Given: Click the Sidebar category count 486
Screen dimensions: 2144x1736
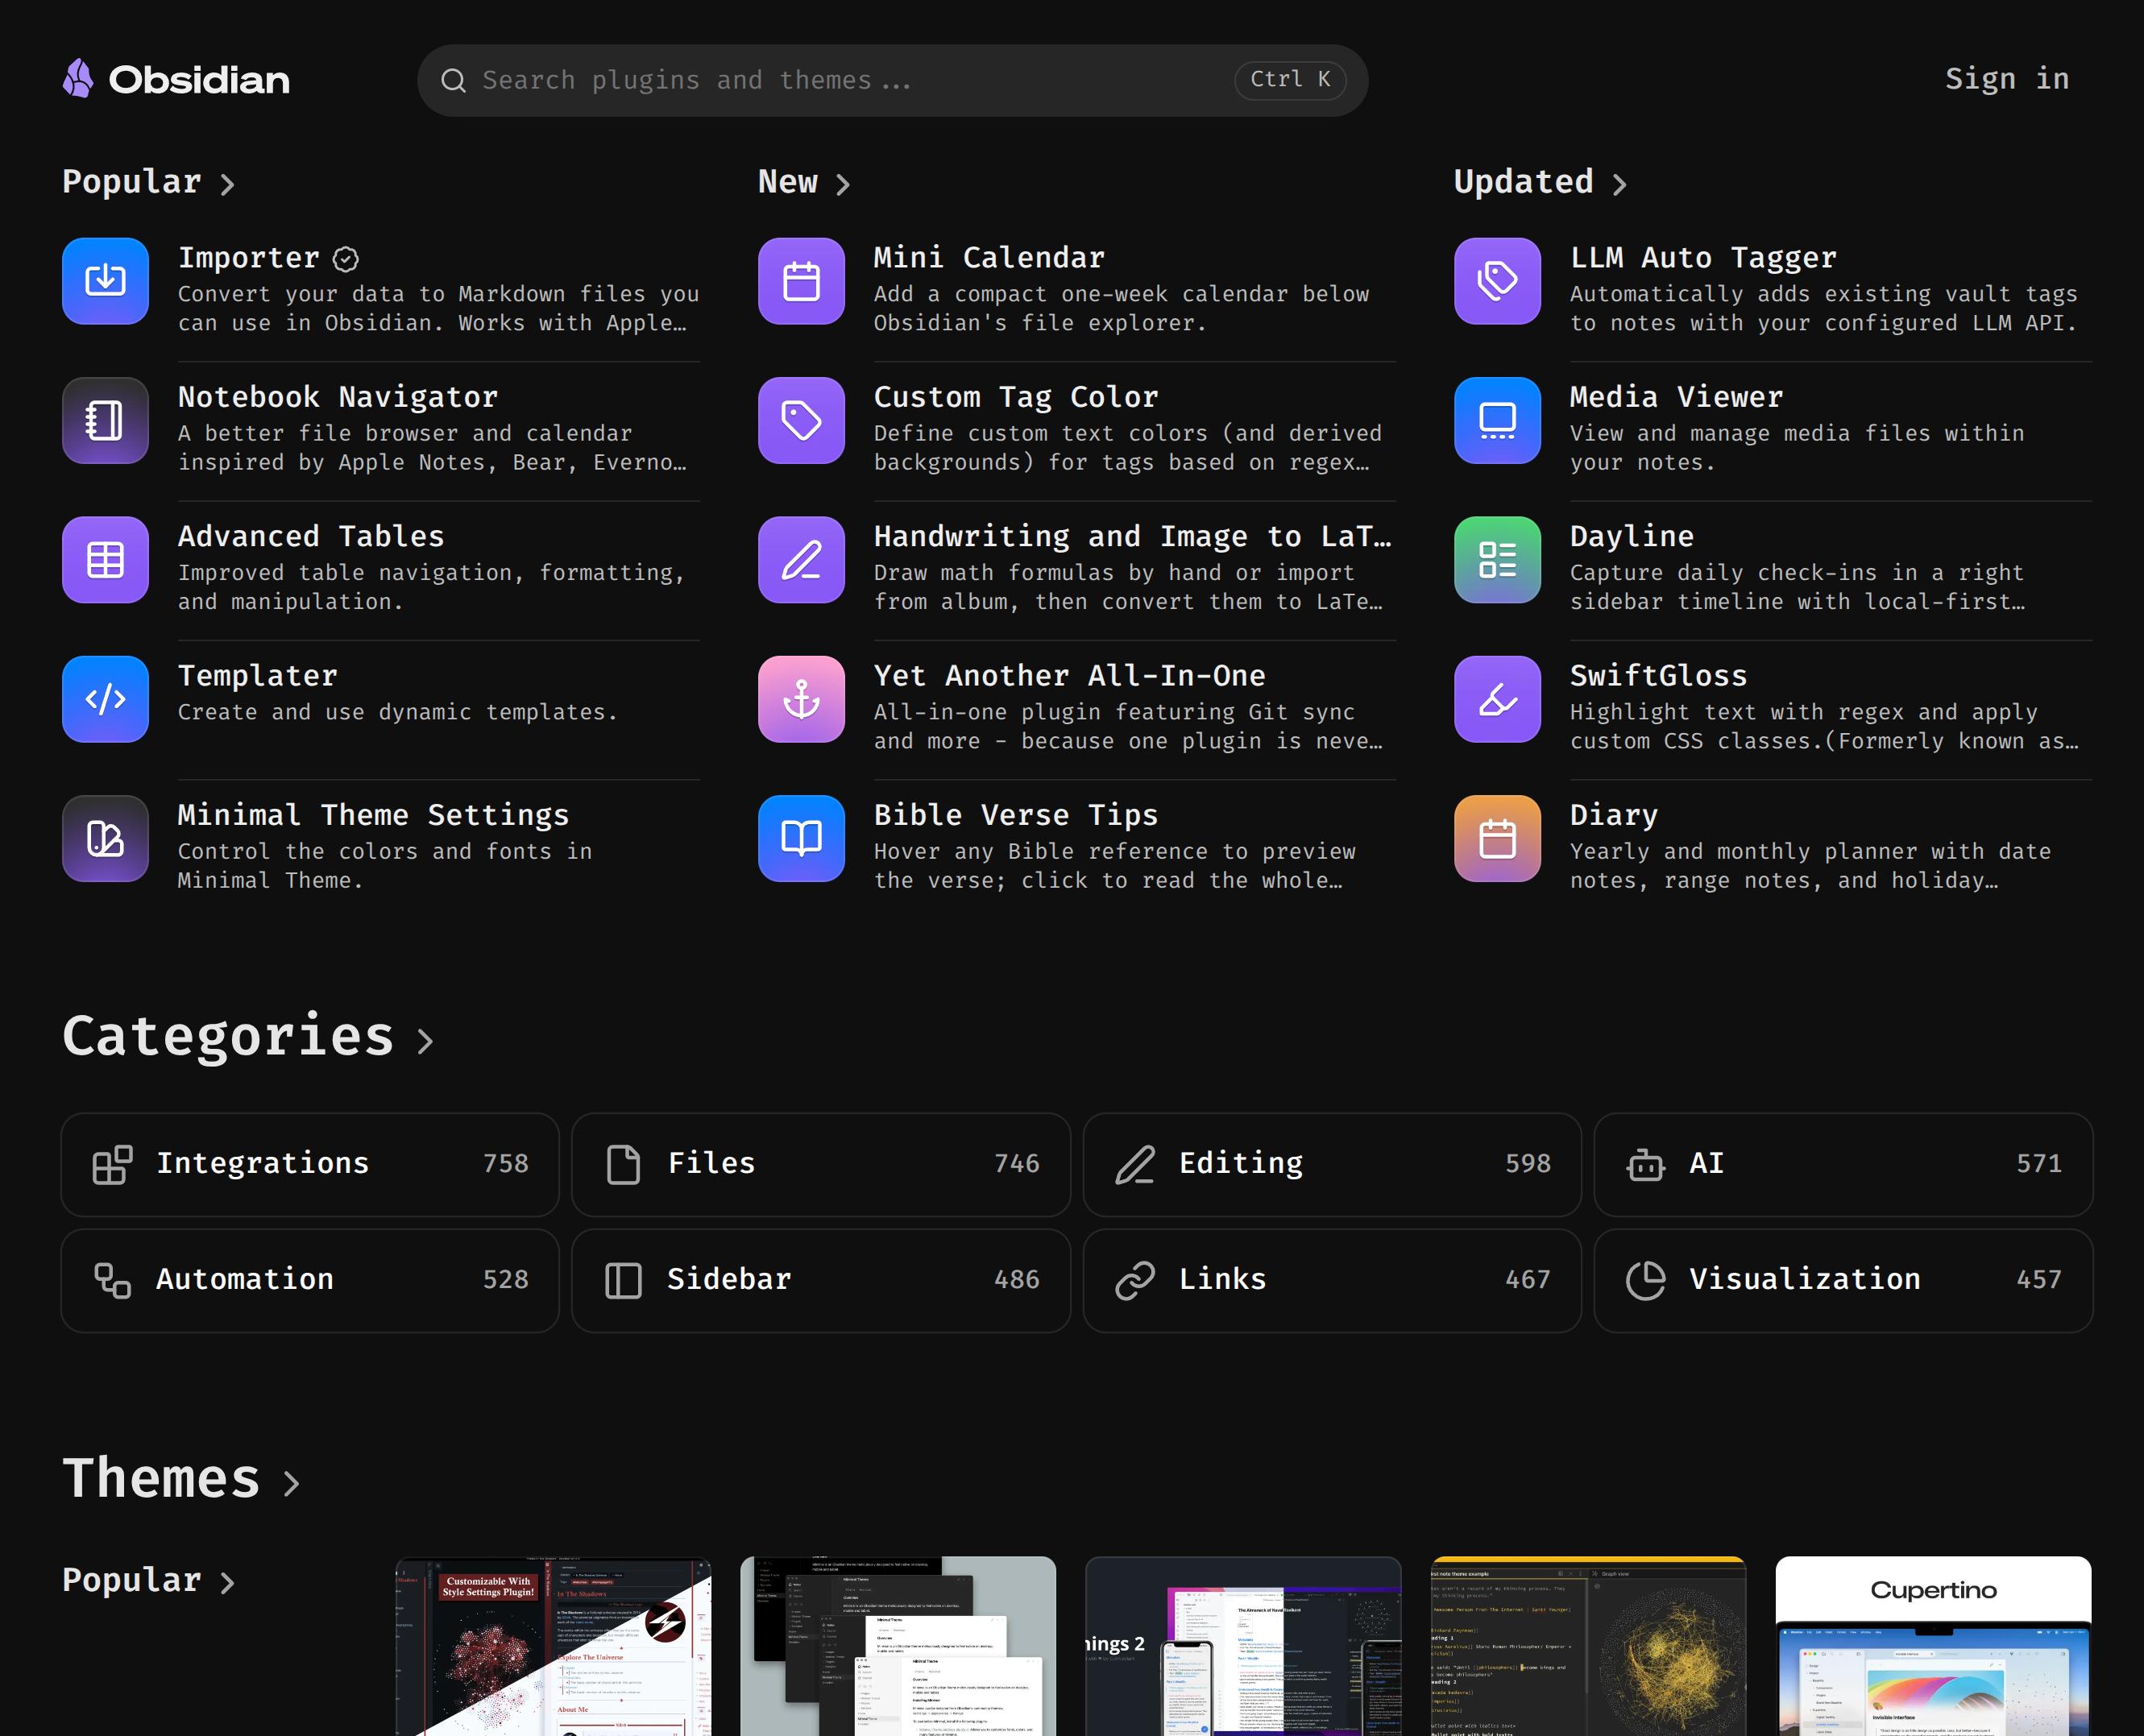Looking at the screenshot, I should point(1016,1280).
